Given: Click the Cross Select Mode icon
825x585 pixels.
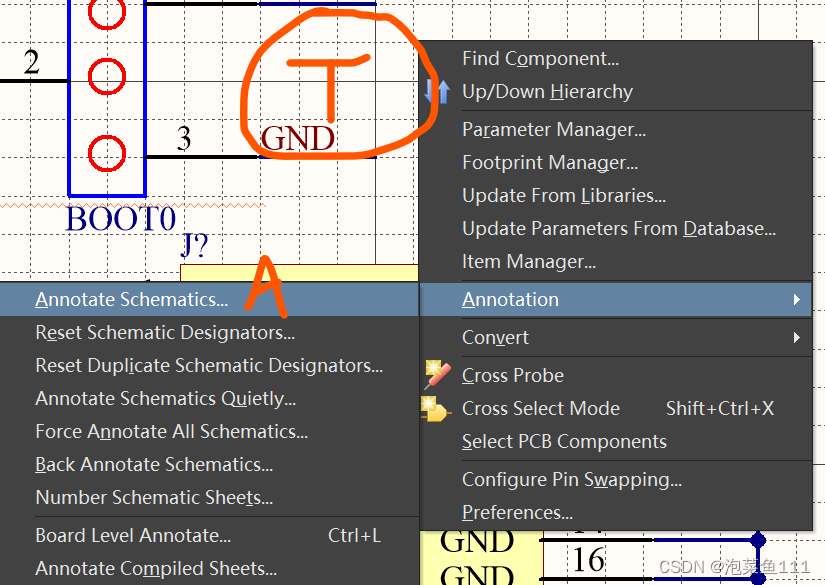Looking at the screenshot, I should (x=436, y=409).
